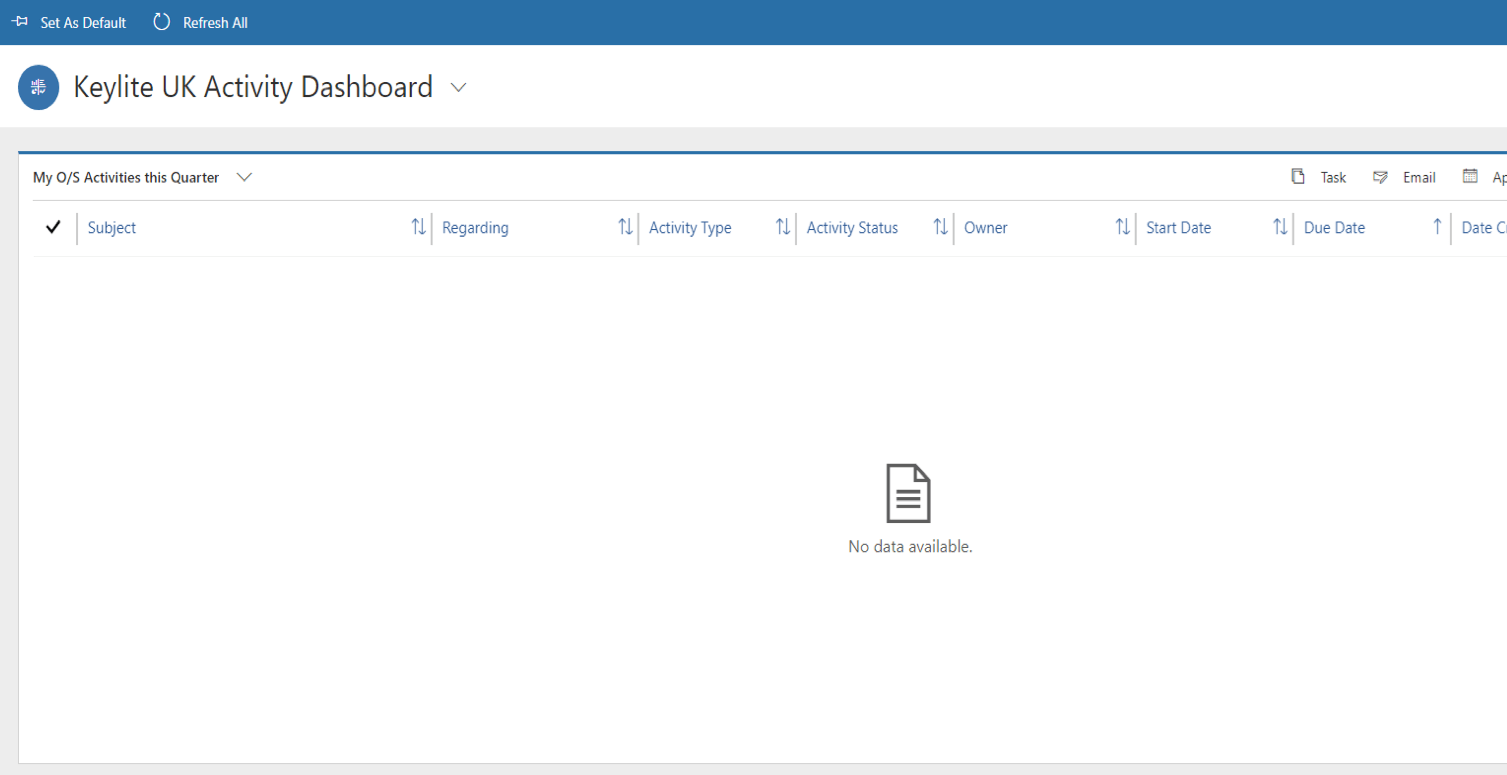Click the My O/S Activities this Quarter label
1507x775 pixels.
126,177
